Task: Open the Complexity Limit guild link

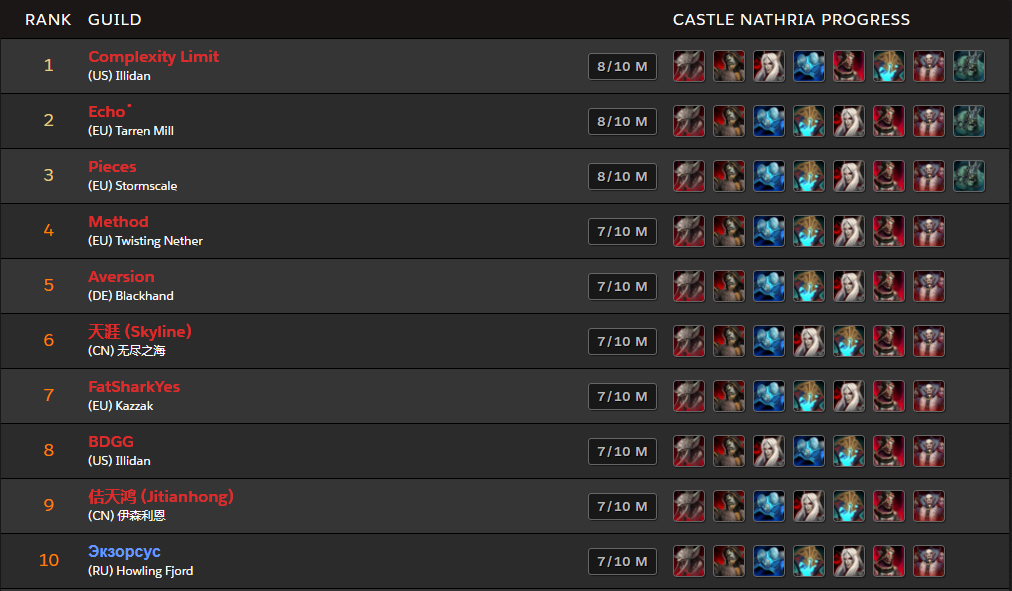Action: point(154,57)
